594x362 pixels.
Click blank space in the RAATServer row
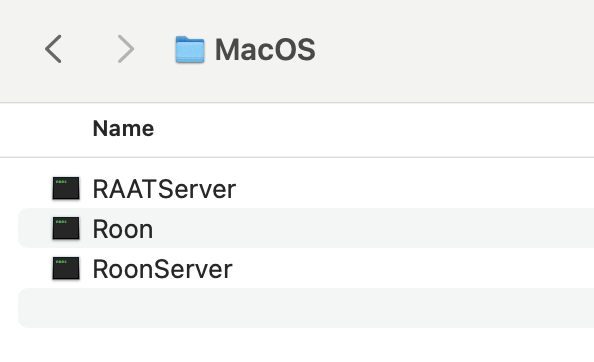(415, 188)
